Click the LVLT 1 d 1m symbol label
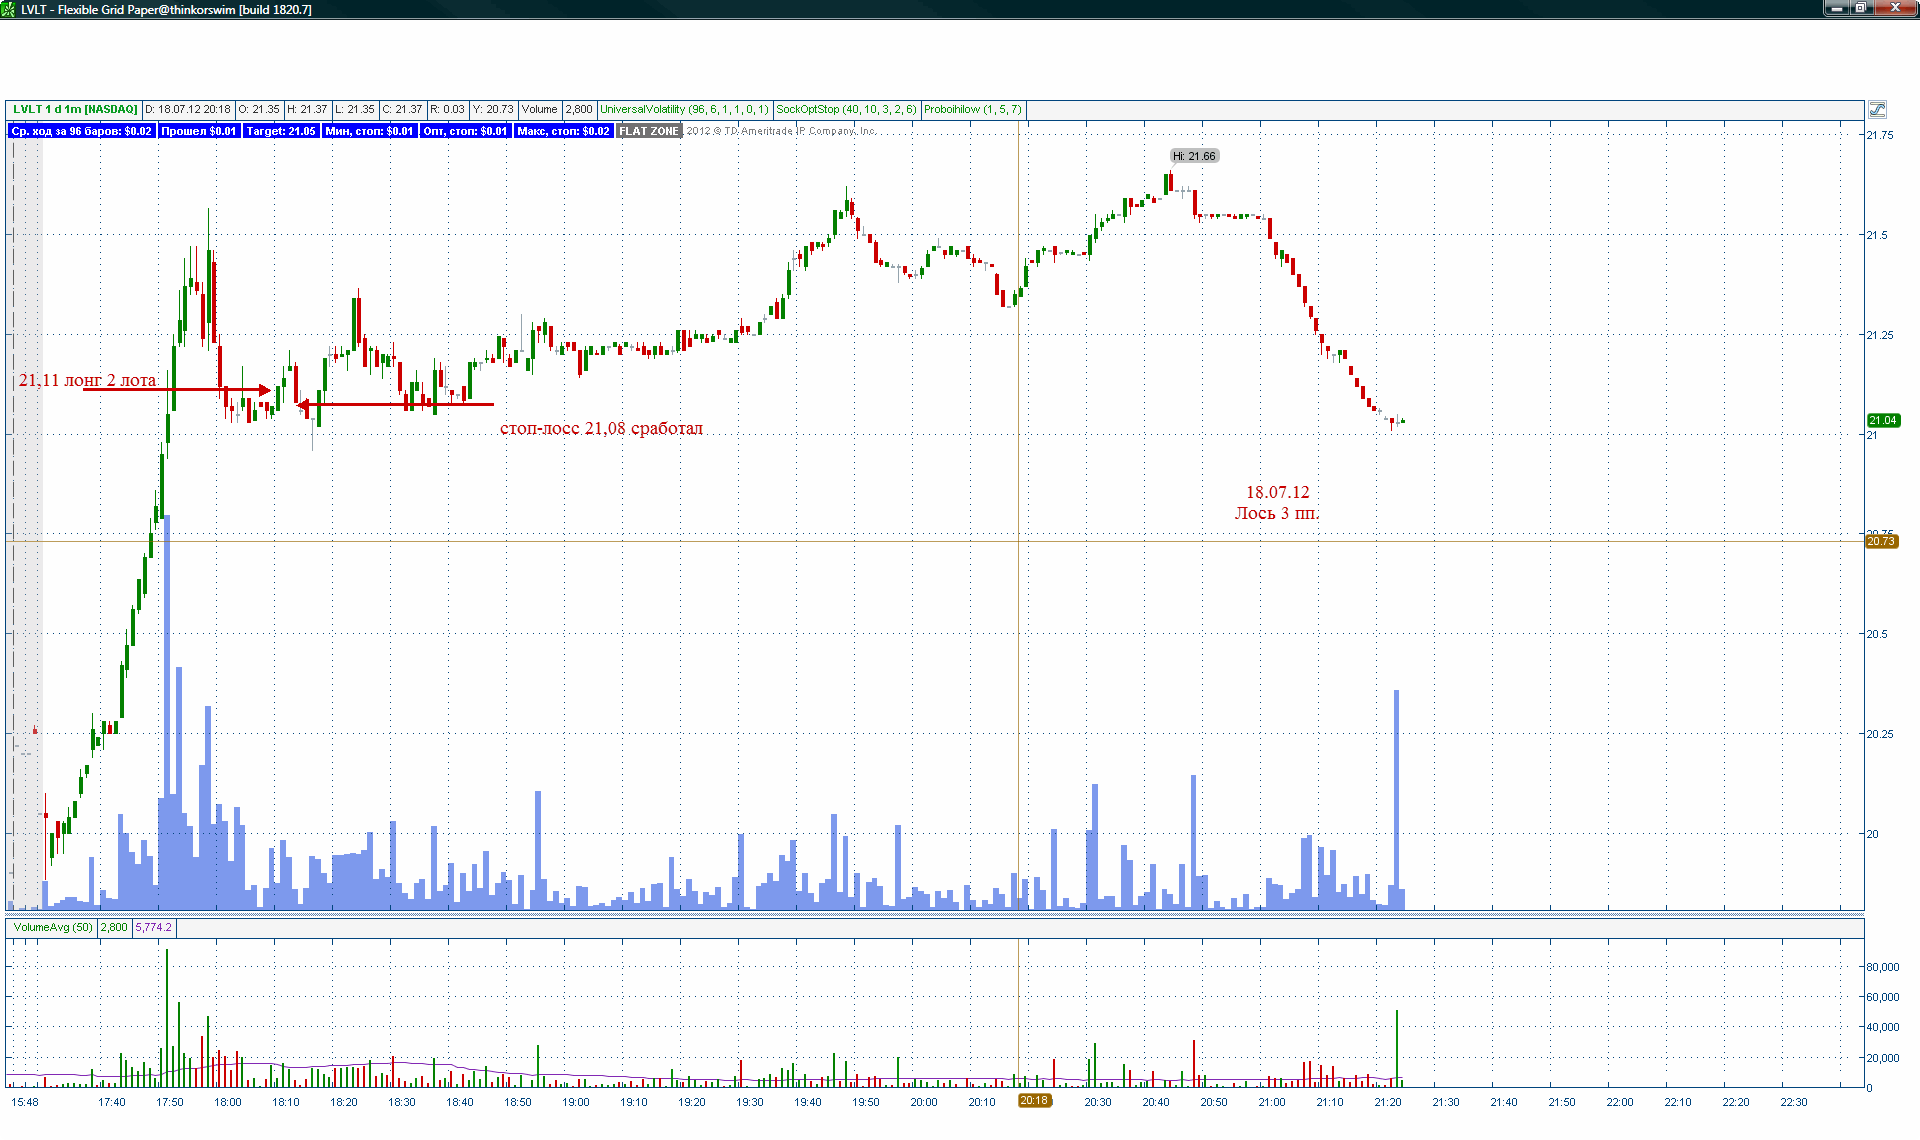The image size is (1920, 1140). [75, 110]
